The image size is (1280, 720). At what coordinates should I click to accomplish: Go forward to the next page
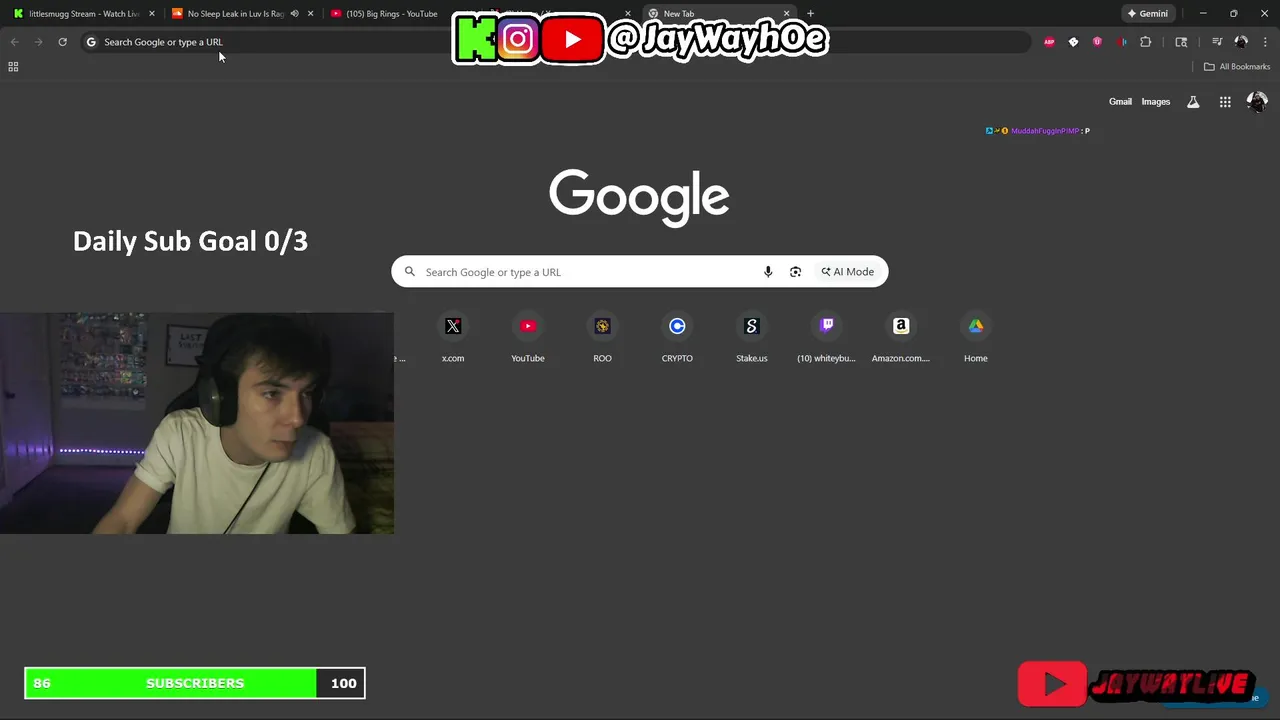(x=38, y=42)
